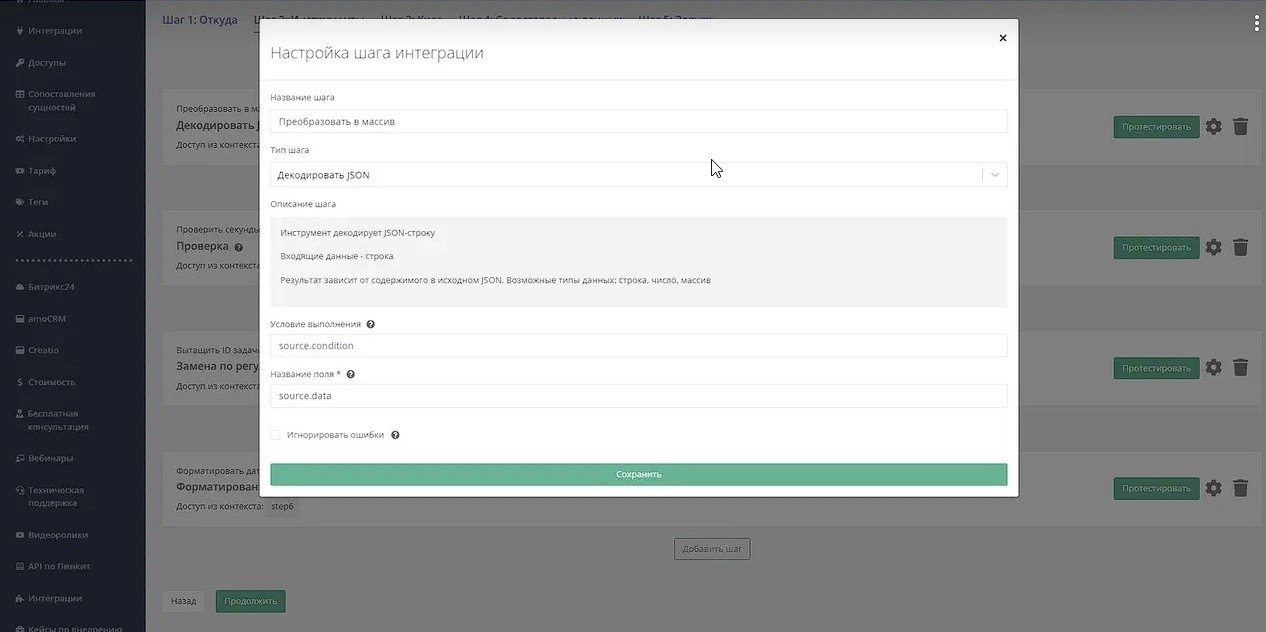Click help icon next to Название поля
1266x632 pixels.
tap(350, 375)
